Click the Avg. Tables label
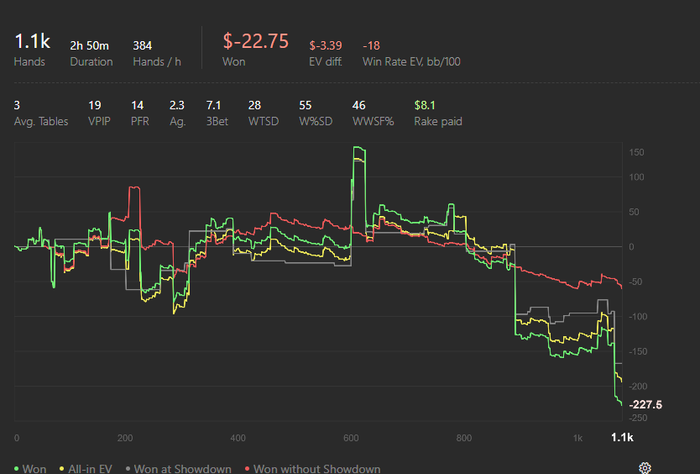 [x=41, y=121]
